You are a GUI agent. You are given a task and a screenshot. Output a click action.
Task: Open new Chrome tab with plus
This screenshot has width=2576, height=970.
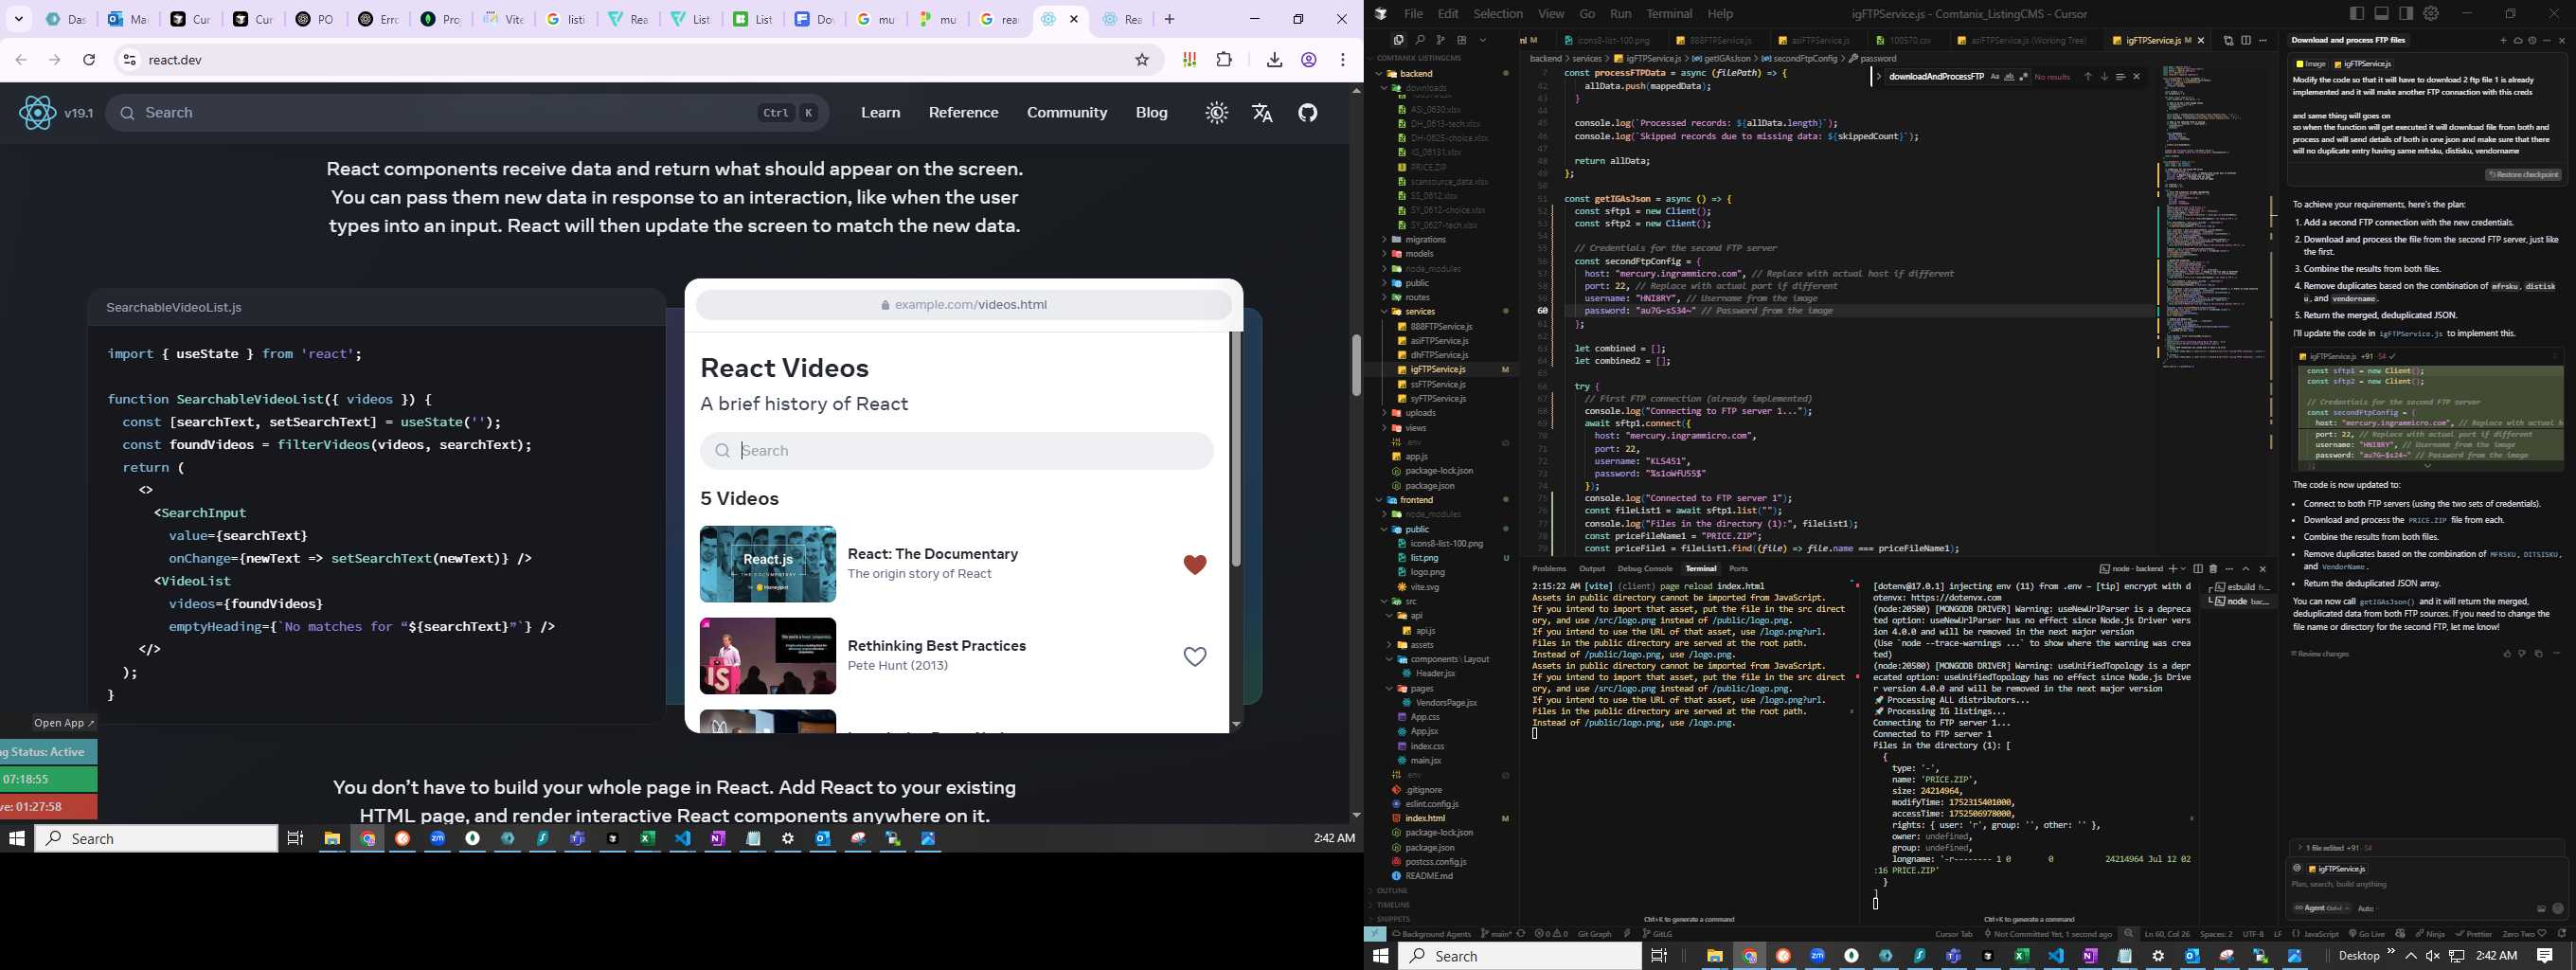coord(1169,19)
